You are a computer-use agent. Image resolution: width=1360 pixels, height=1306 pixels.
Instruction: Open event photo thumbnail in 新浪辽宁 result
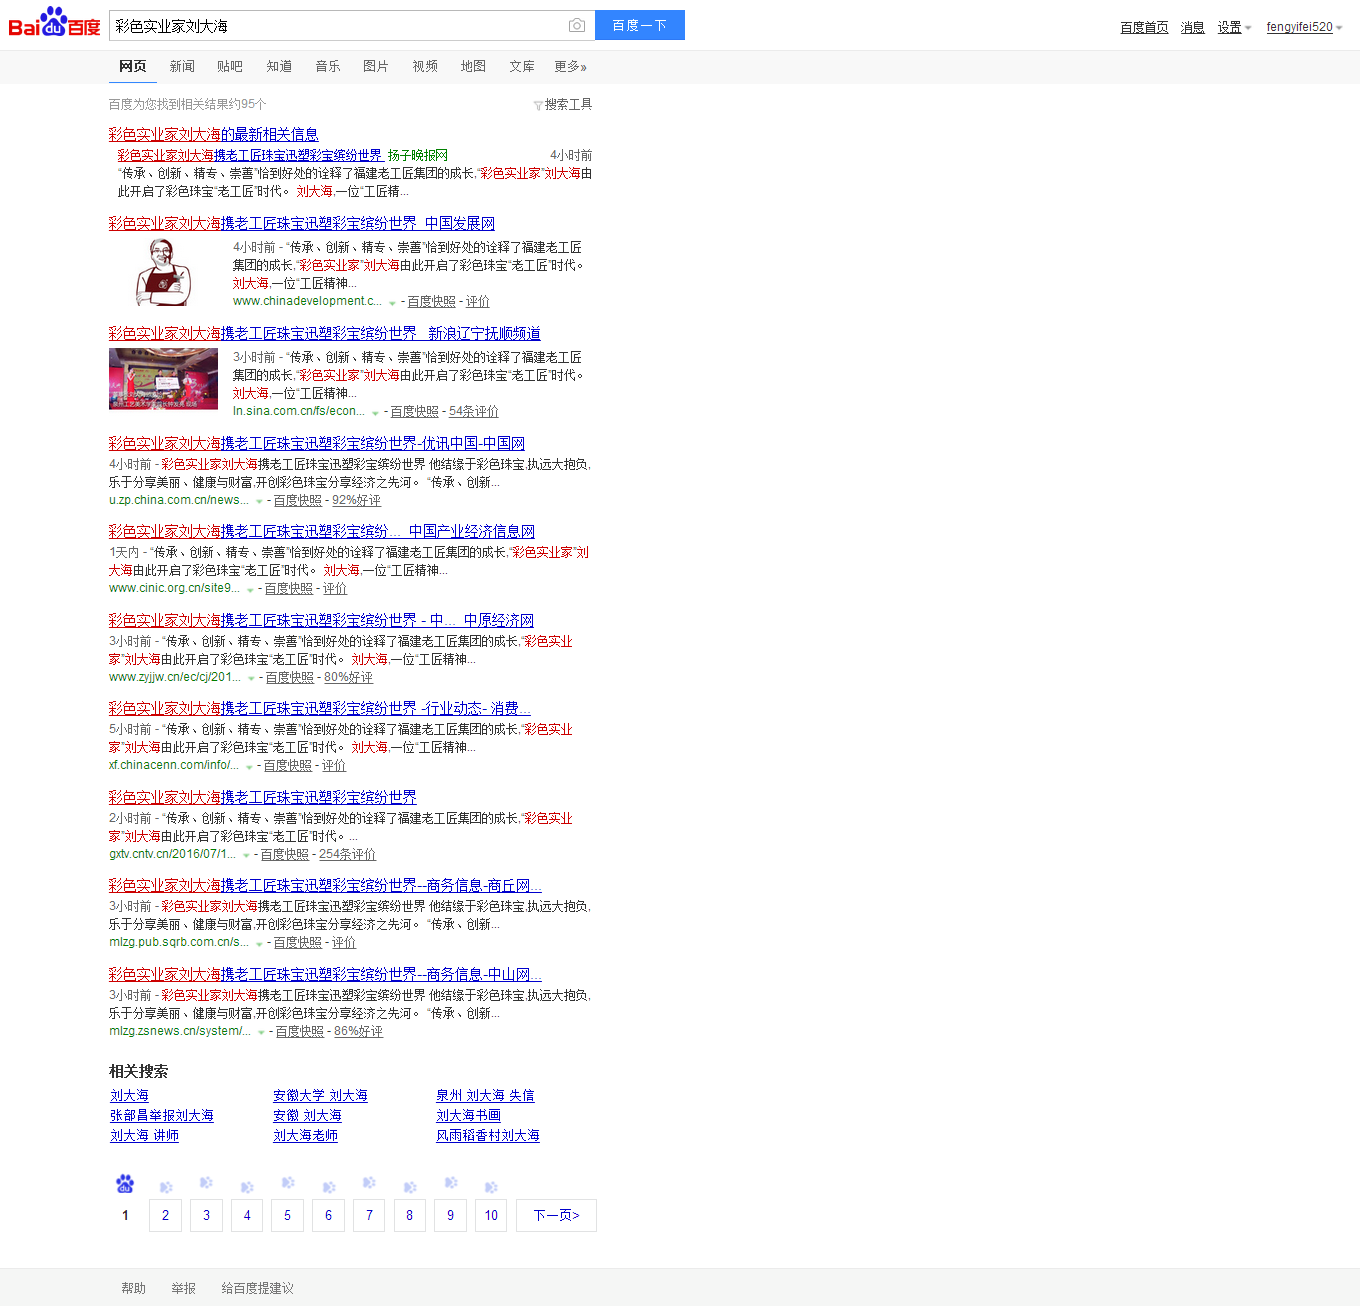point(163,379)
